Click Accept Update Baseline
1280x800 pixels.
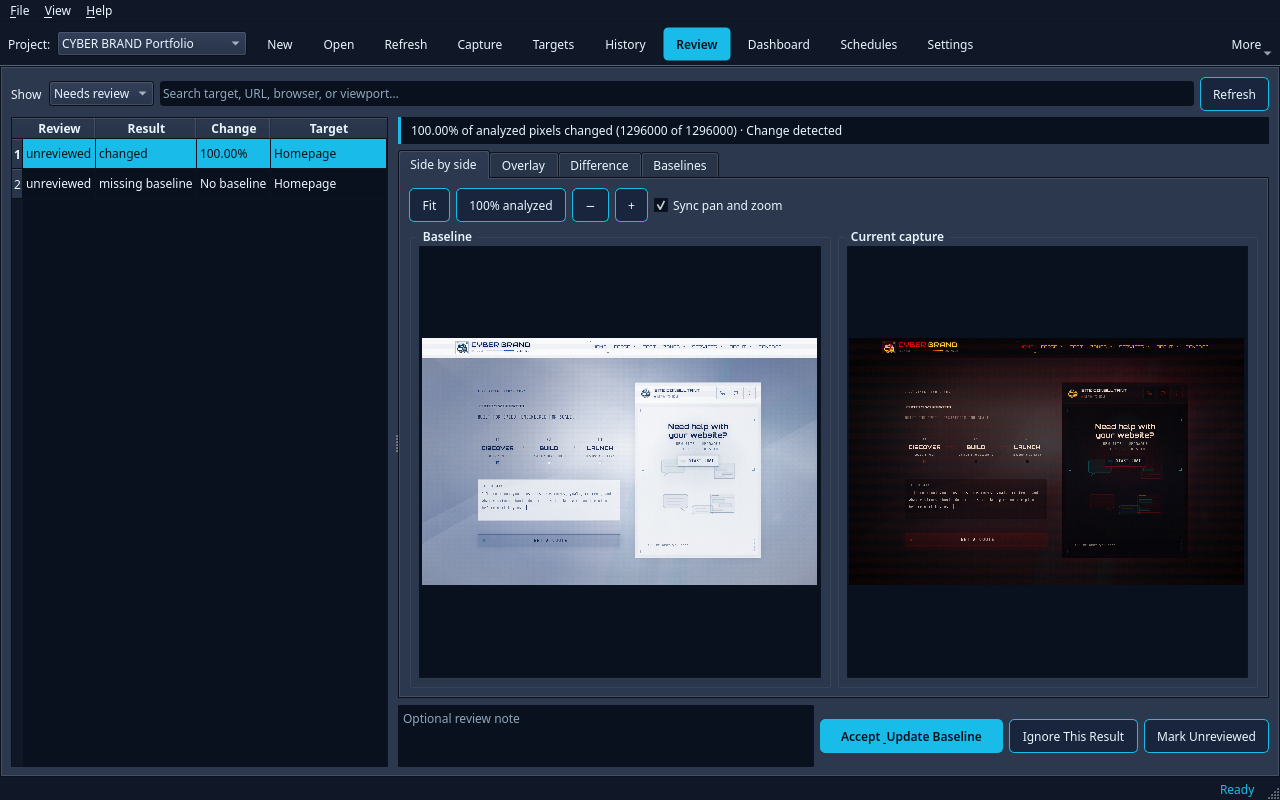click(911, 736)
